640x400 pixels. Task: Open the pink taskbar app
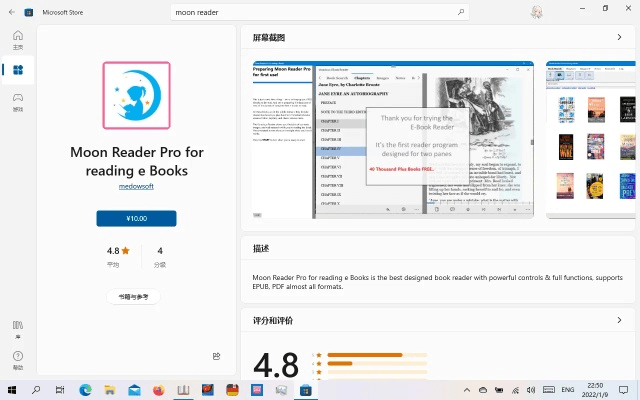click(x=257, y=390)
